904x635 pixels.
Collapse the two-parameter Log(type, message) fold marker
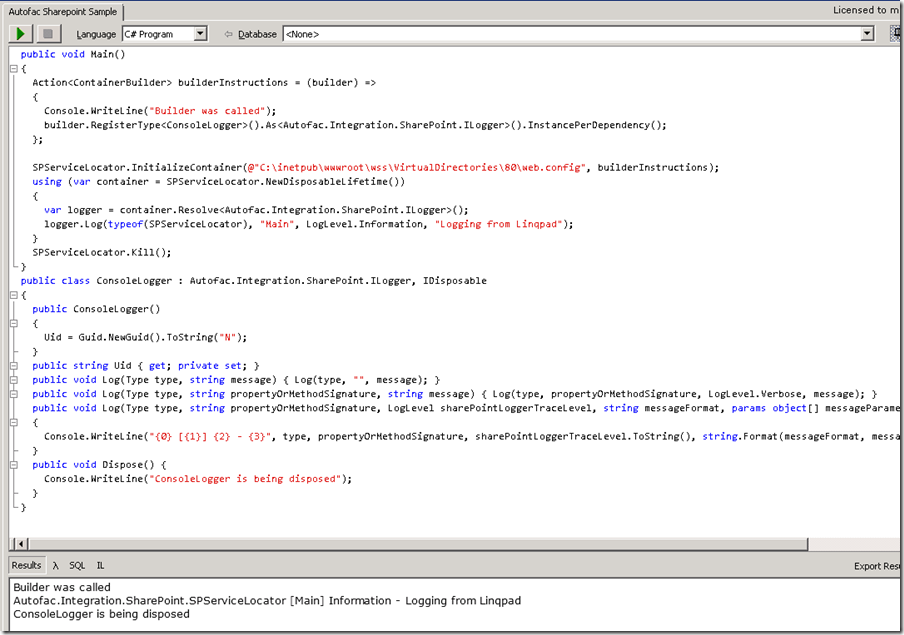[x=14, y=380]
